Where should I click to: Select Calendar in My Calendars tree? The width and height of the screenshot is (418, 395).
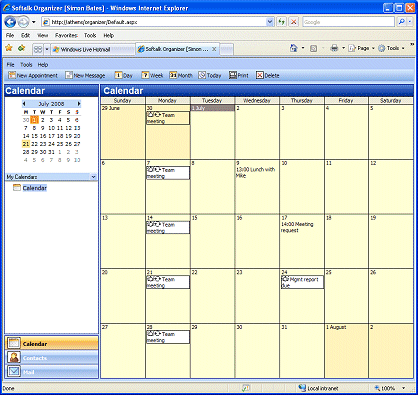[x=34, y=188]
